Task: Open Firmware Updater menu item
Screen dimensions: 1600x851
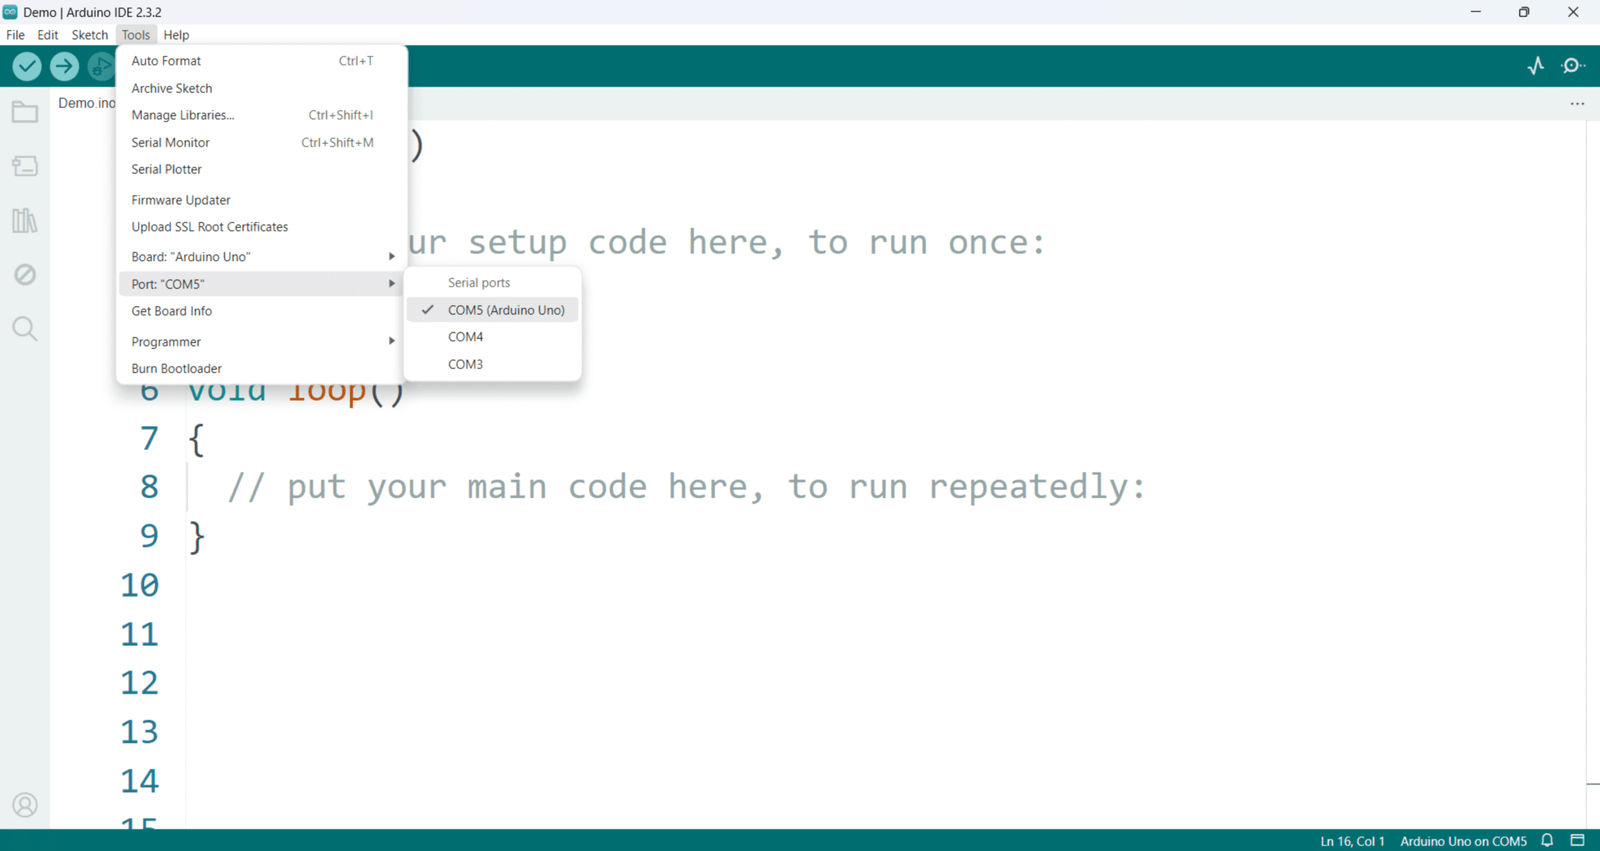Action: click(261, 200)
